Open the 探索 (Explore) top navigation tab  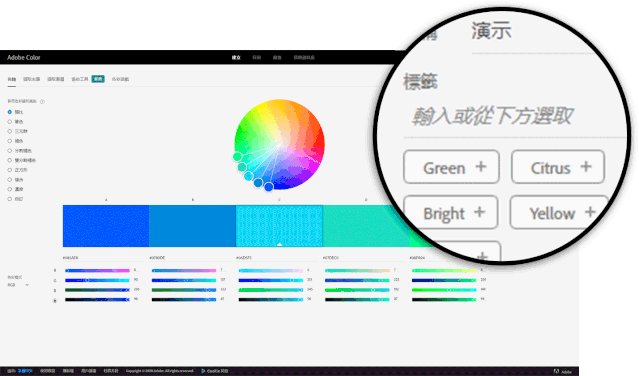tap(256, 57)
